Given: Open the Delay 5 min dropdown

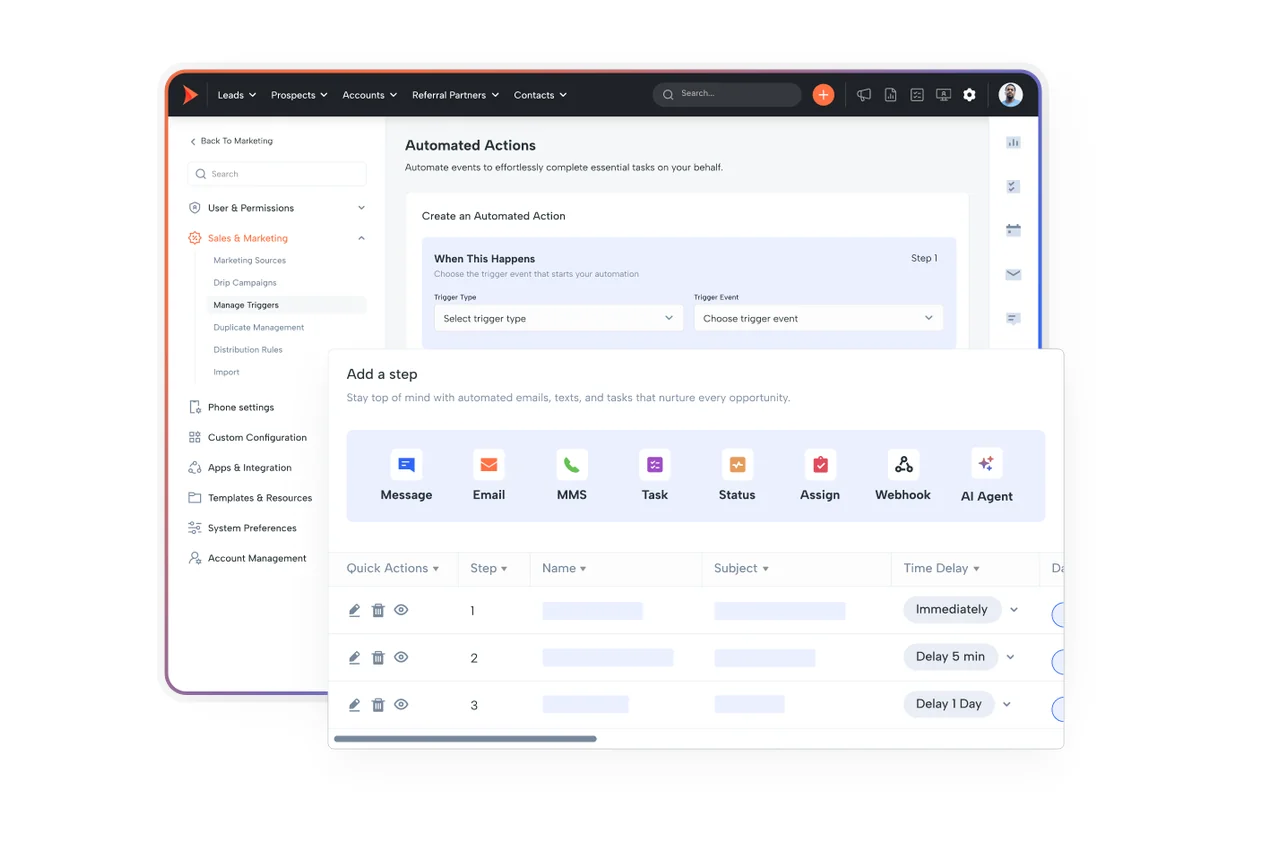Looking at the screenshot, I should point(960,656).
